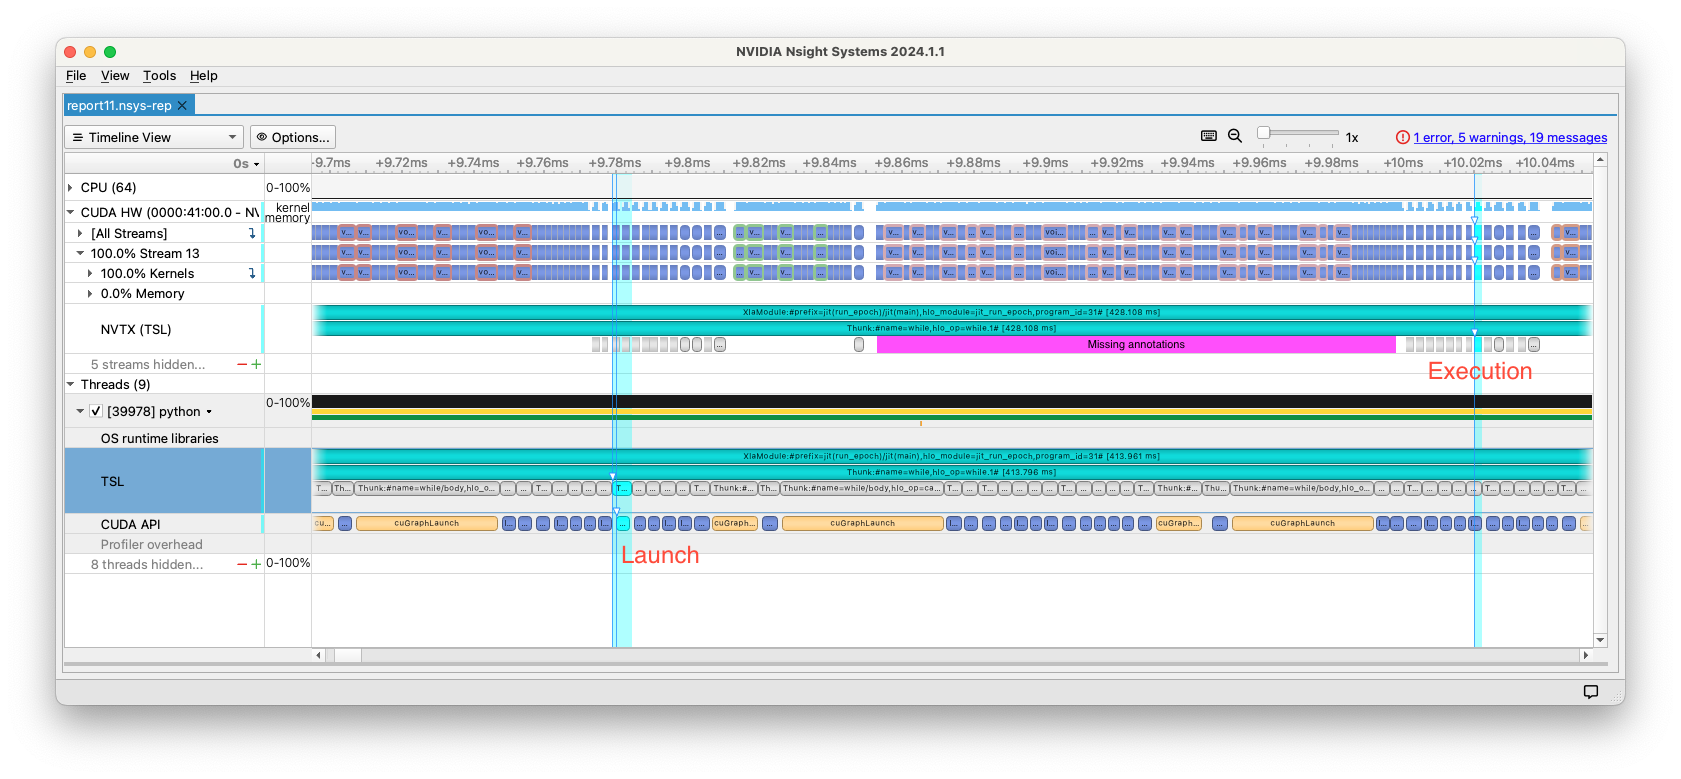The width and height of the screenshot is (1681, 779).
Task: Expand the 100.0% Kernels row
Action: point(90,273)
